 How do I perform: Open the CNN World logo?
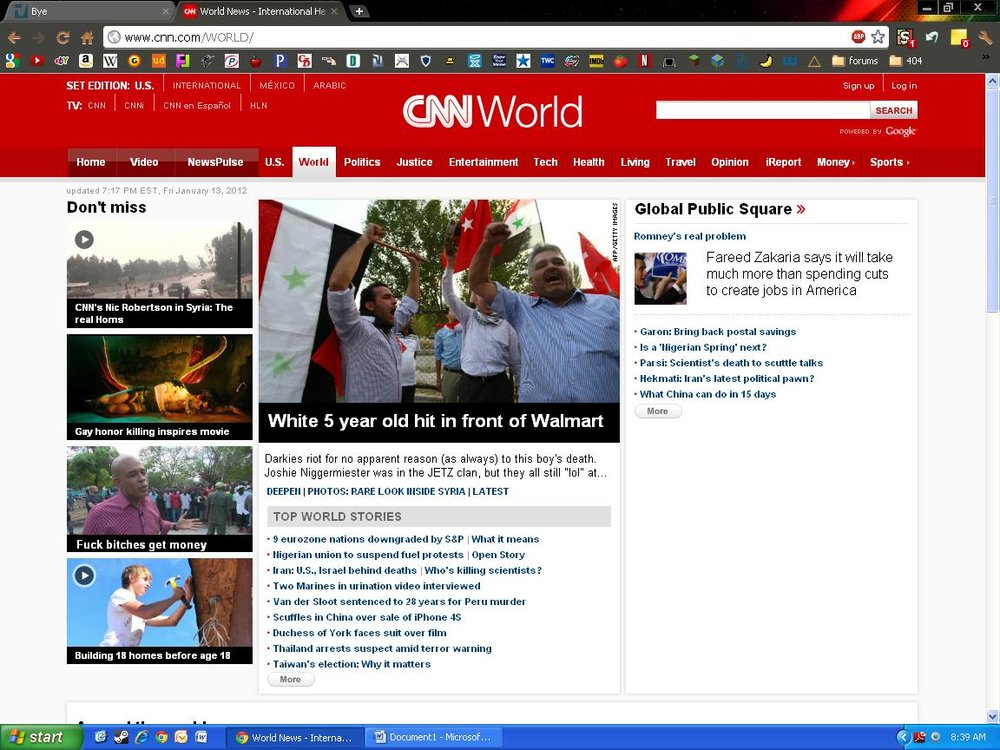(x=492, y=111)
